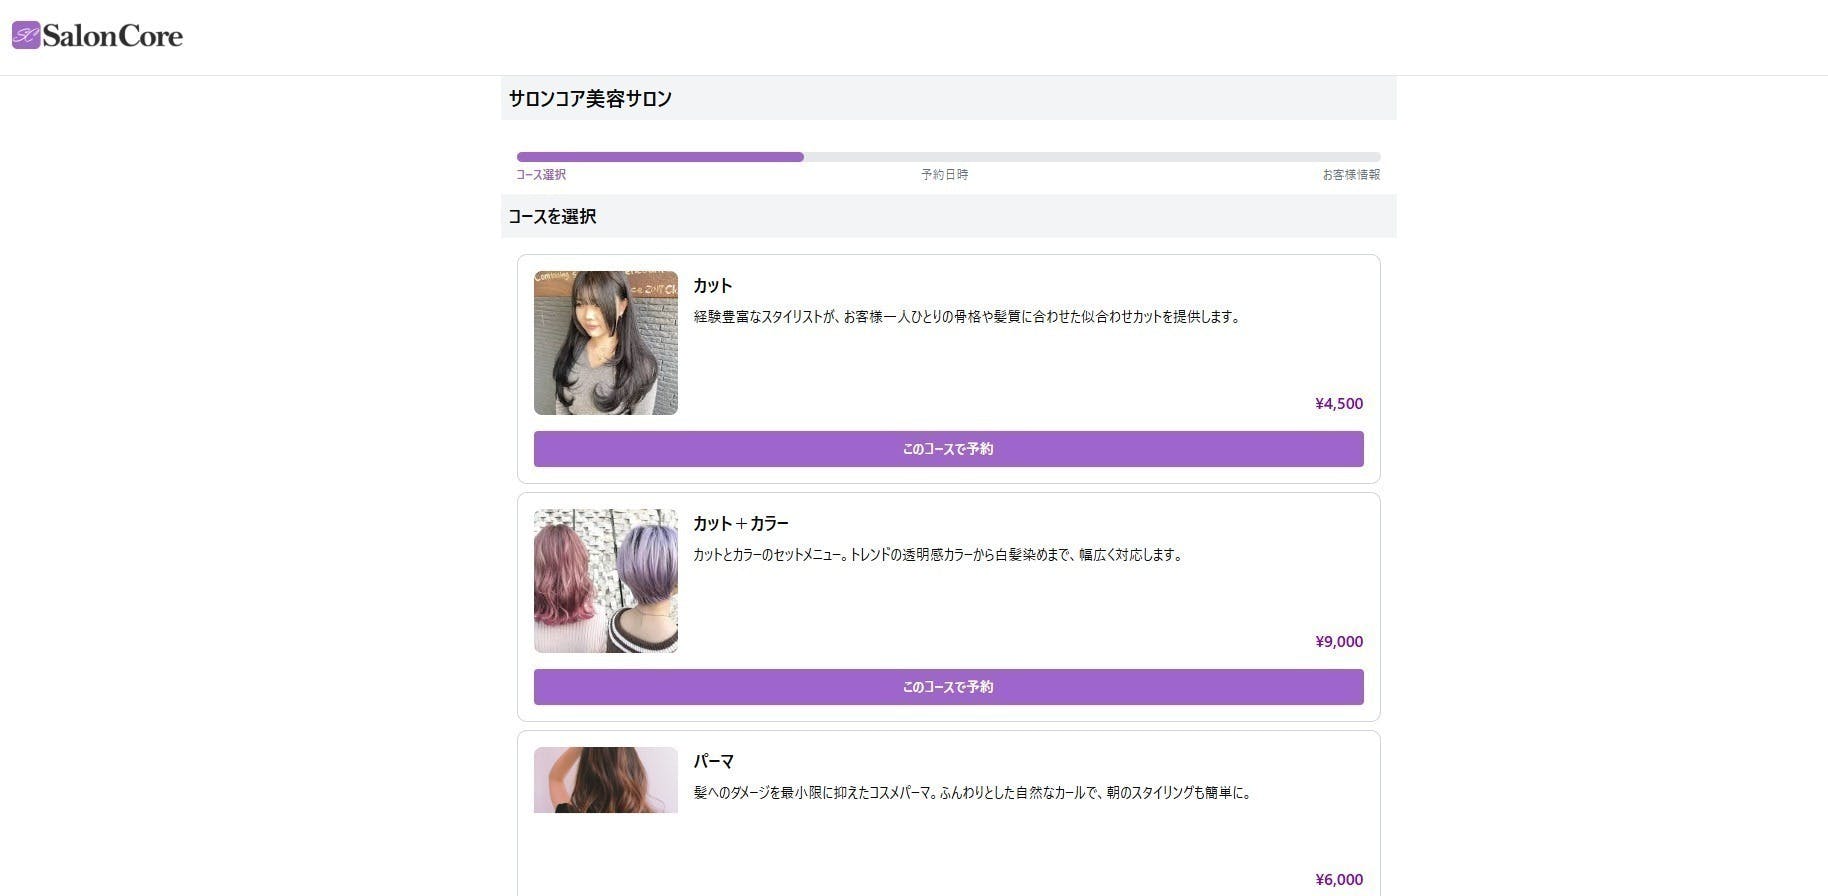
Task: Click the パーマ course title
Action: coord(713,762)
